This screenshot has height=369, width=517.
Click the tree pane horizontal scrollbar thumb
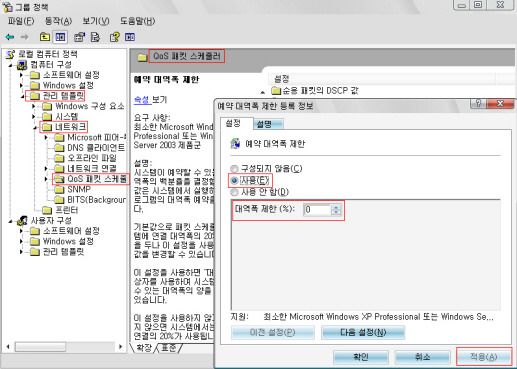pos(40,347)
